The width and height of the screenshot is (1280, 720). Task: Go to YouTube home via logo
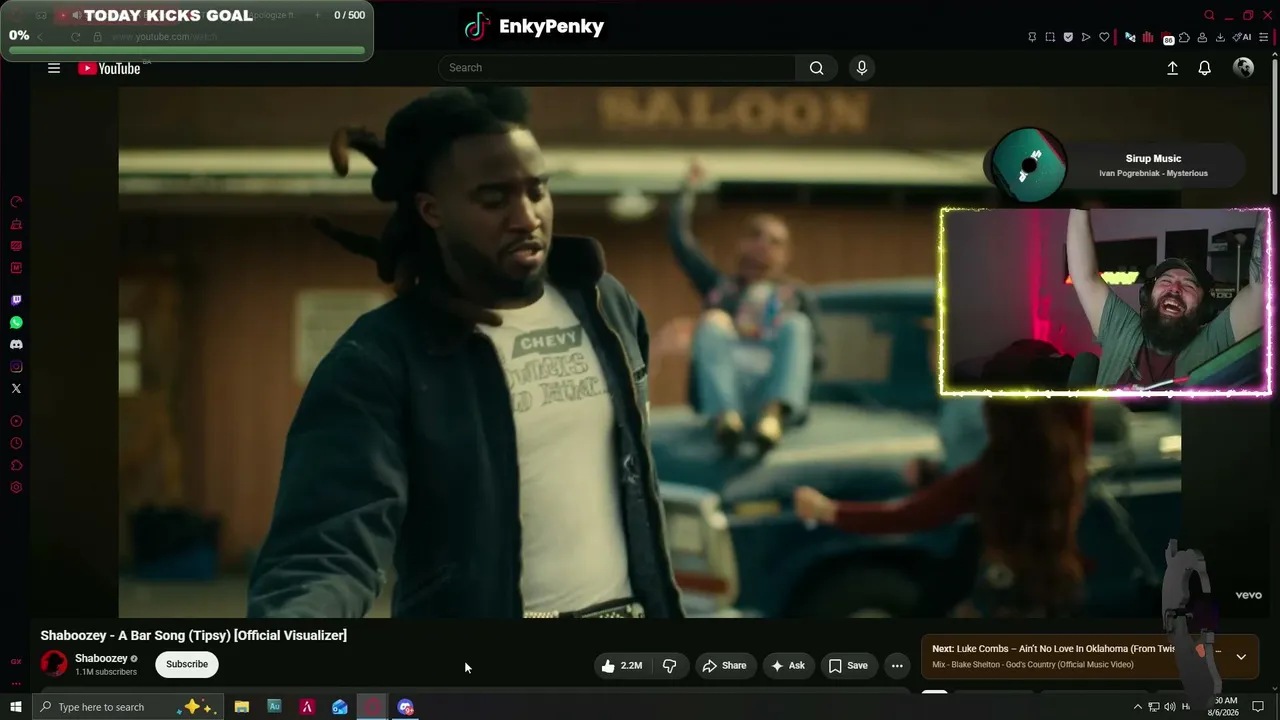pos(109,68)
